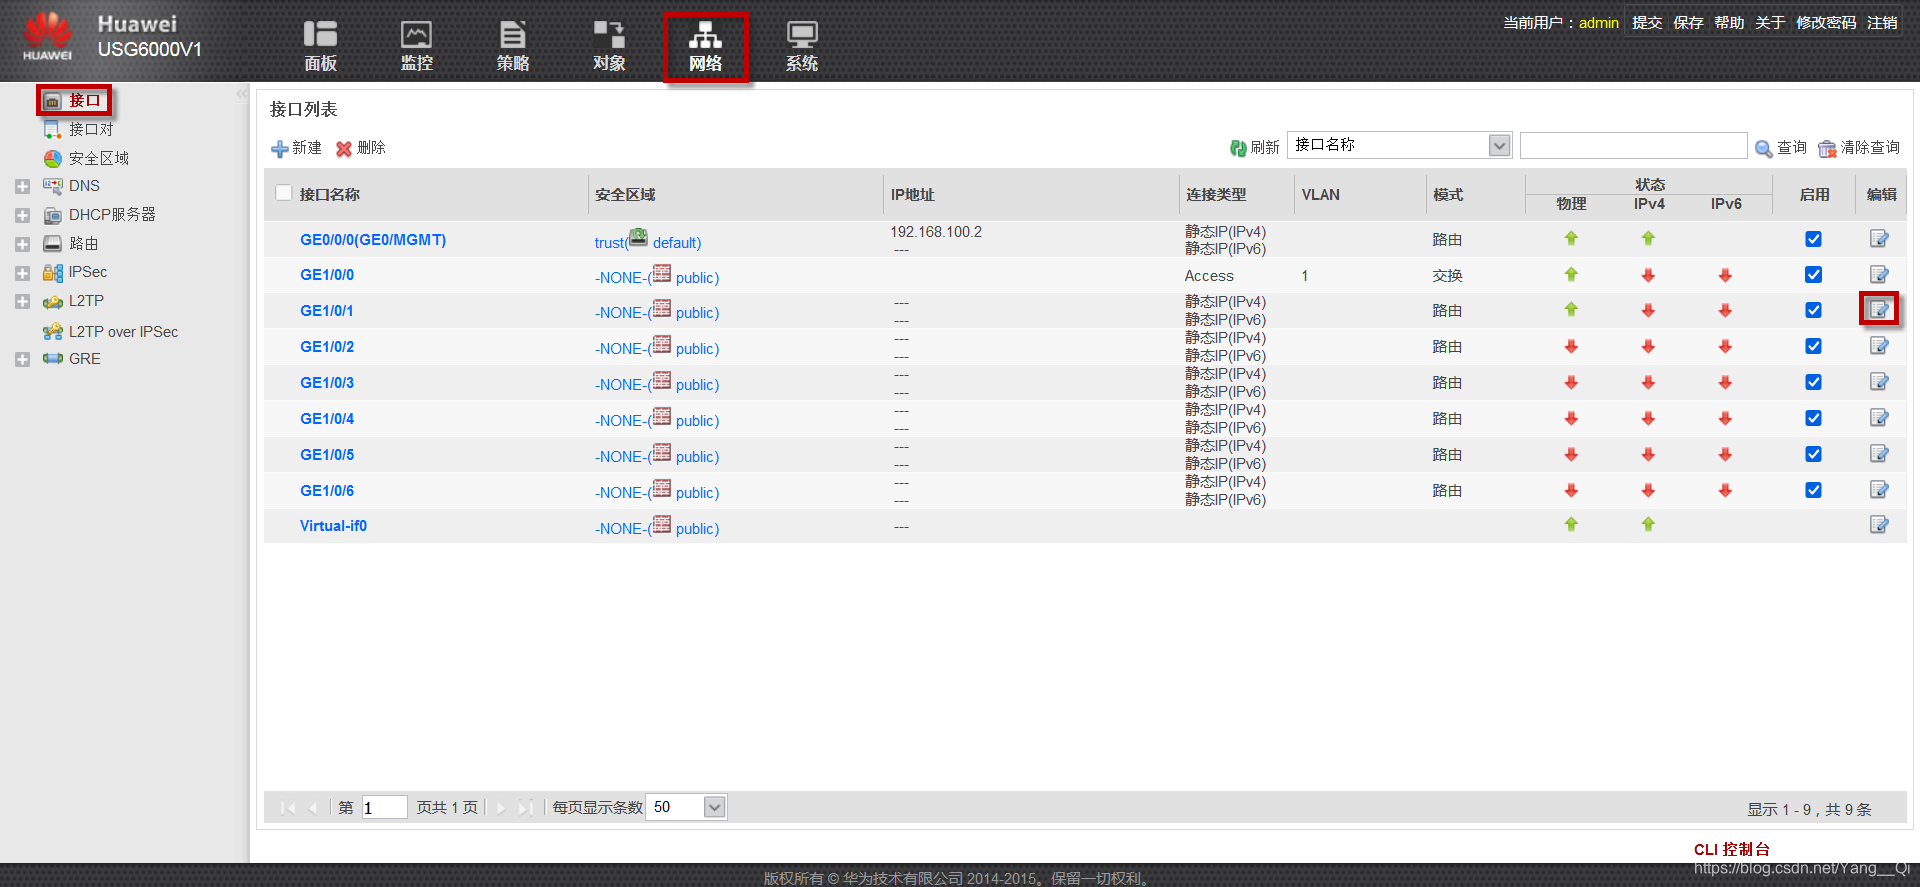Toggle enable checkbox for GE1/0/0
Image resolution: width=1920 pixels, height=887 pixels.
coord(1813,275)
